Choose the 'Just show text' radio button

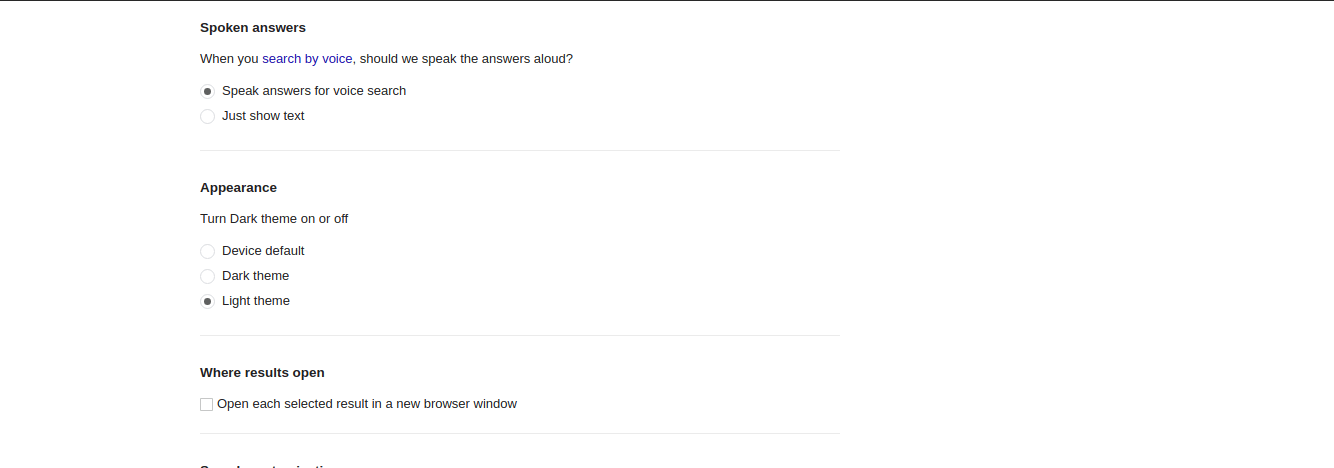(x=207, y=116)
